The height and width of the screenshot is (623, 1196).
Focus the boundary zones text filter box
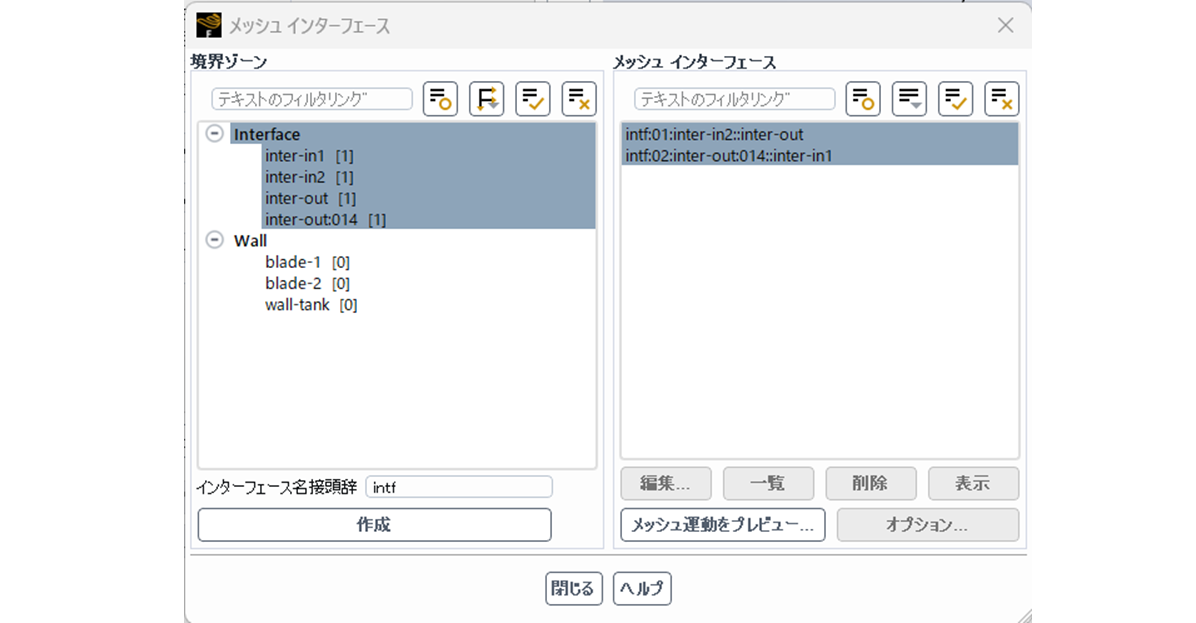(x=312, y=99)
